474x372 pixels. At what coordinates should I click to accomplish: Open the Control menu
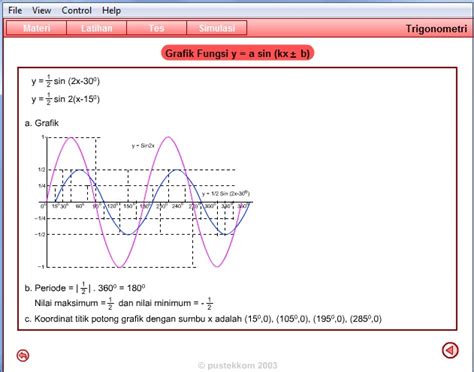click(77, 10)
